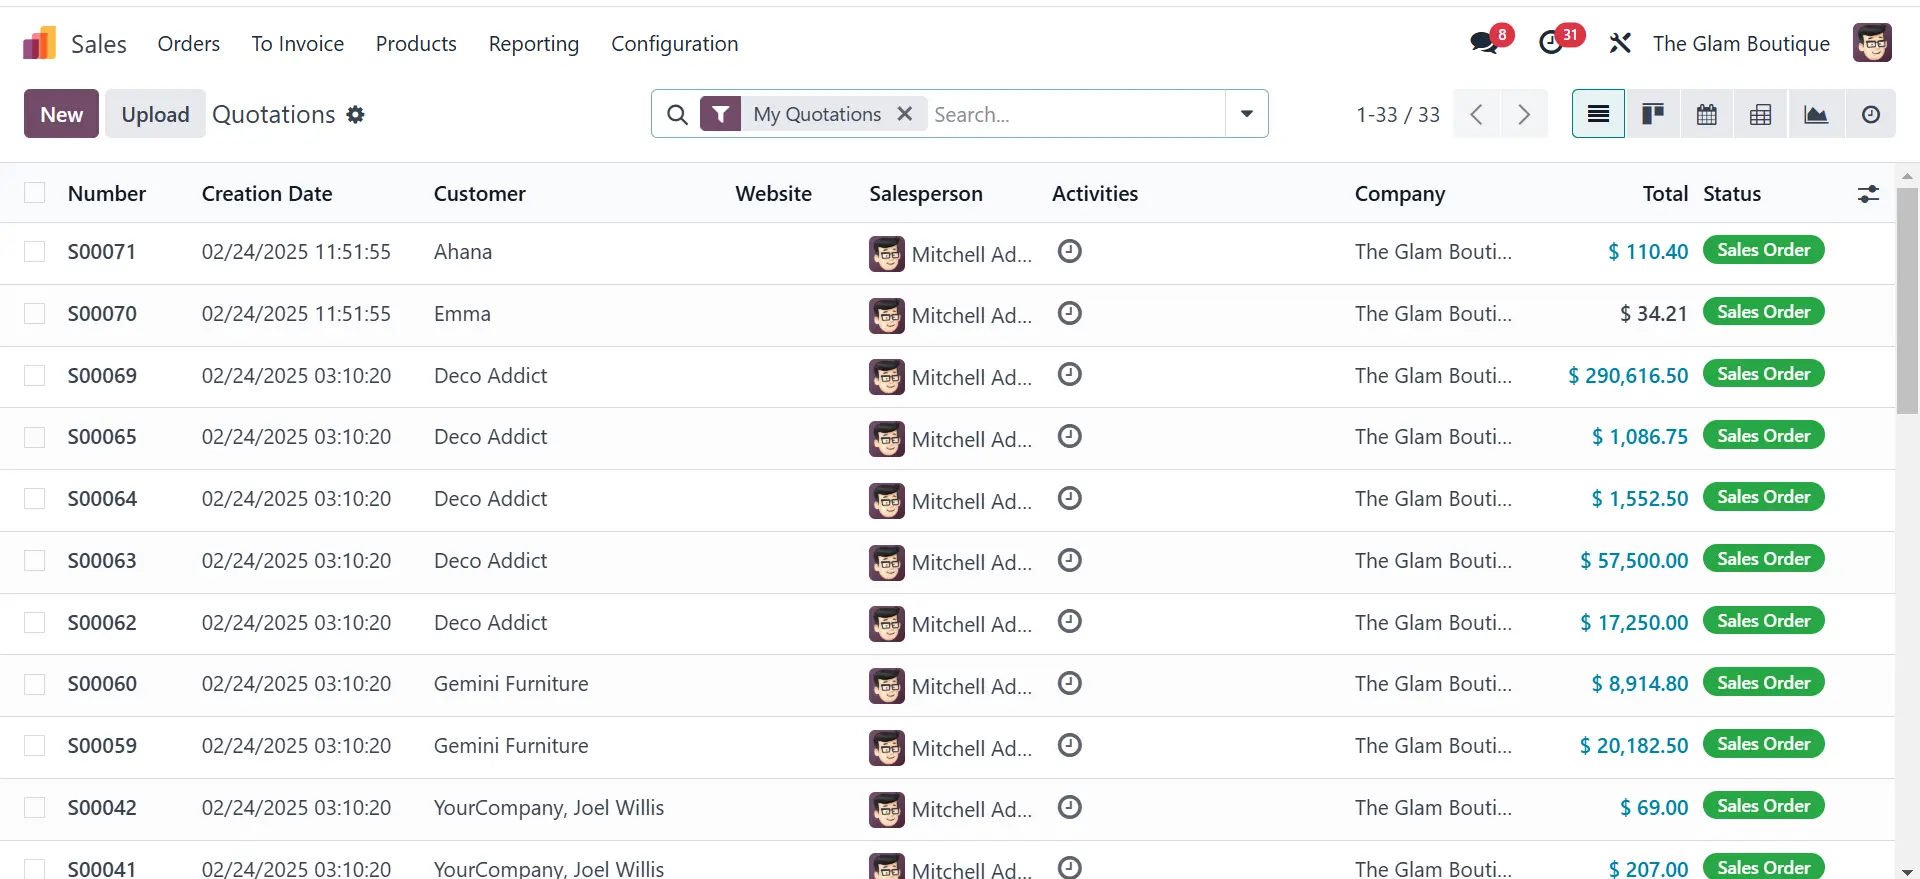Switch to graph view
Image resolution: width=1920 pixels, height=879 pixels.
1816,114
